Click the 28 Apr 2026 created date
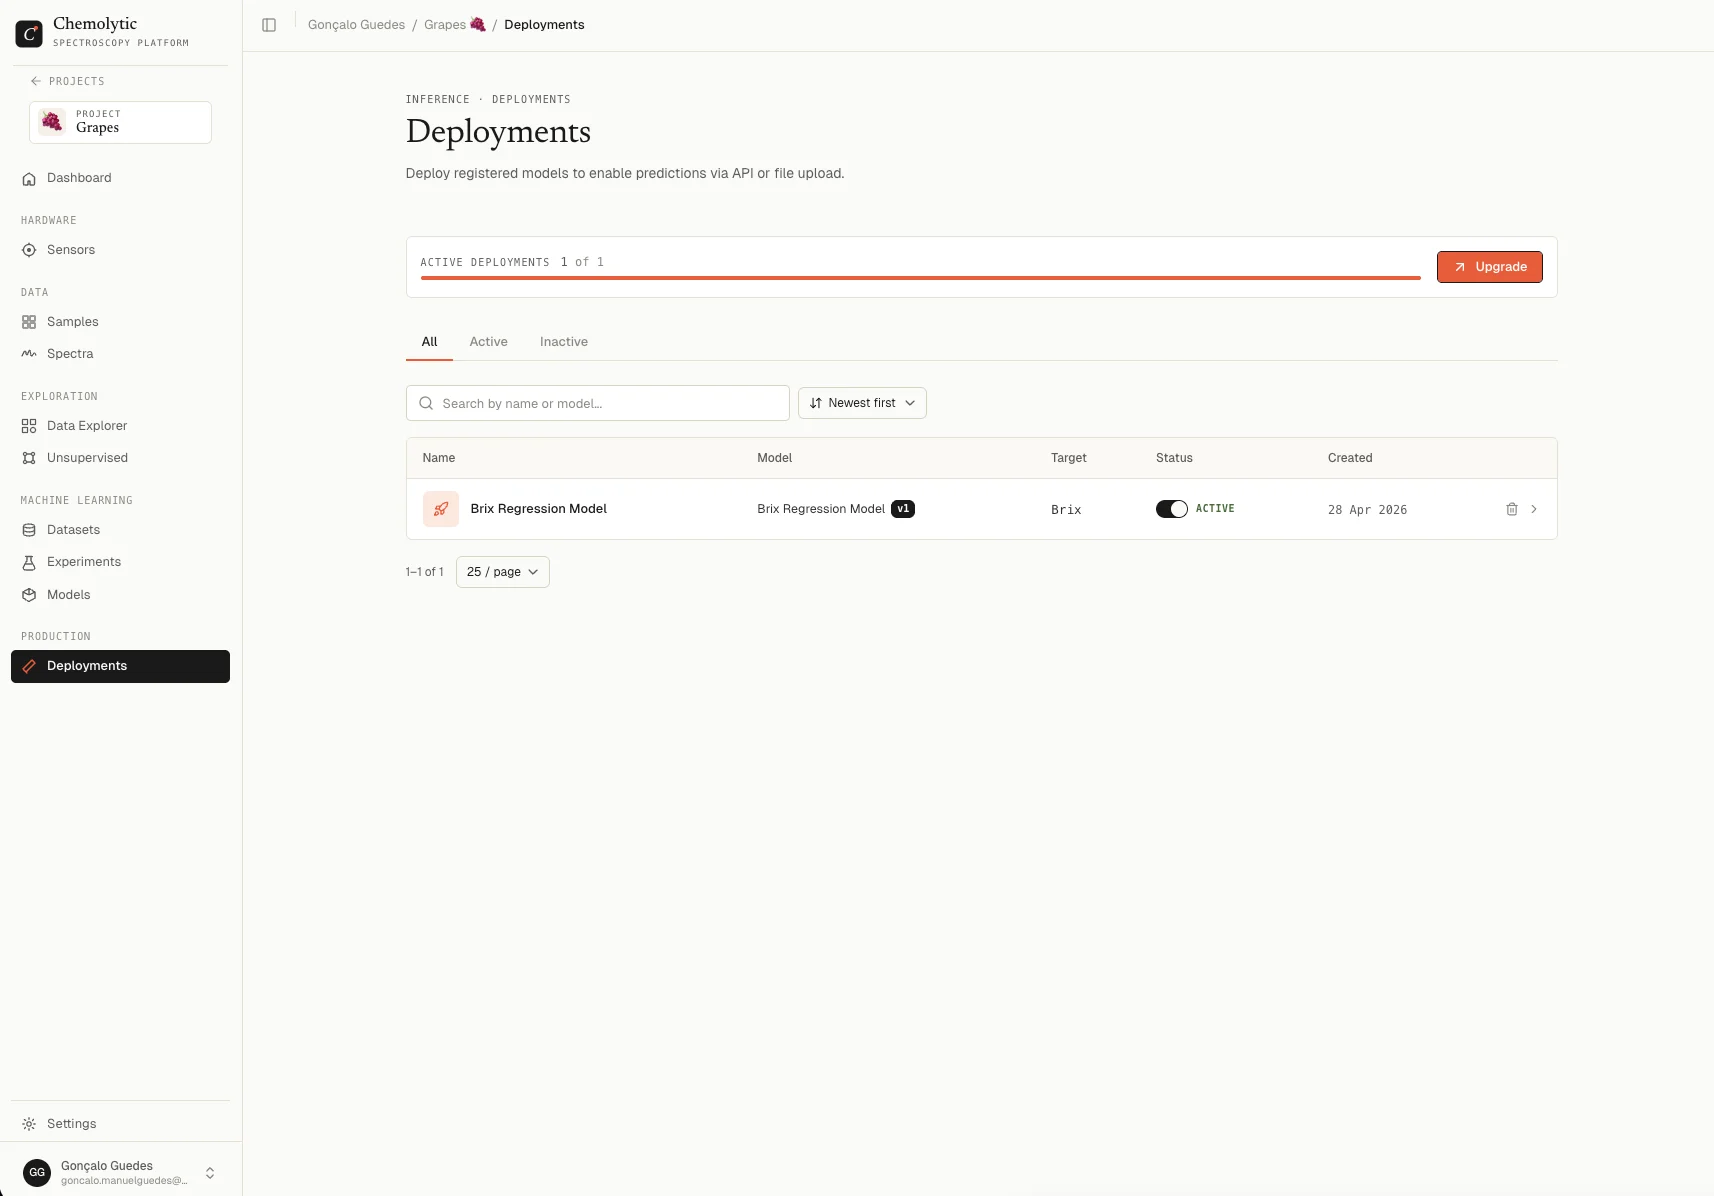 click(1367, 510)
